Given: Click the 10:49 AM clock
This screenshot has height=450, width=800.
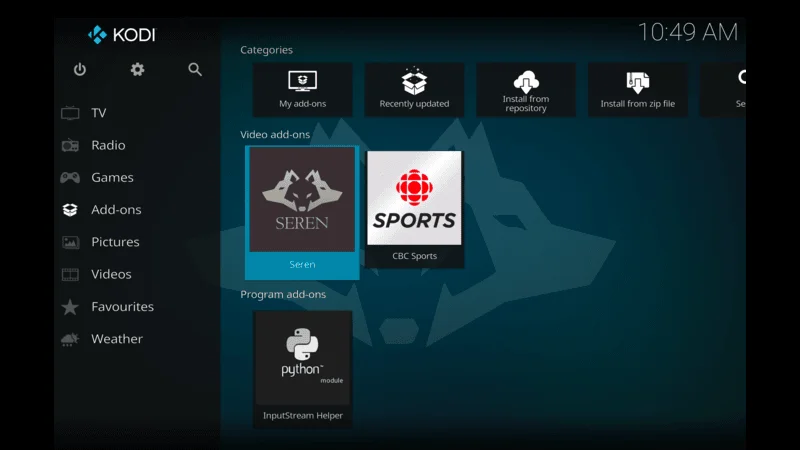Looking at the screenshot, I should (x=688, y=33).
